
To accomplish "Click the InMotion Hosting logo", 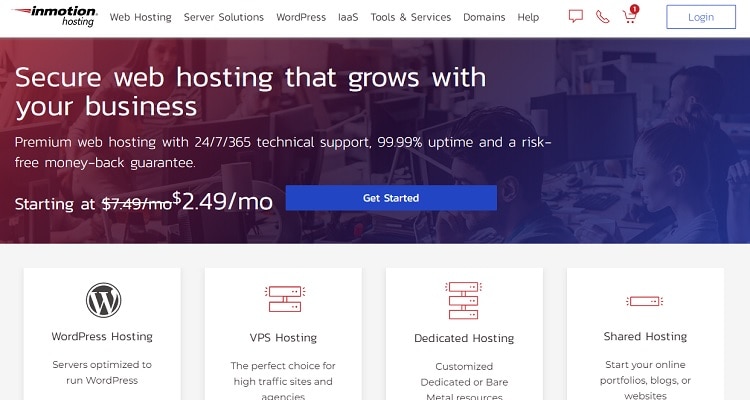I will 55,16.
